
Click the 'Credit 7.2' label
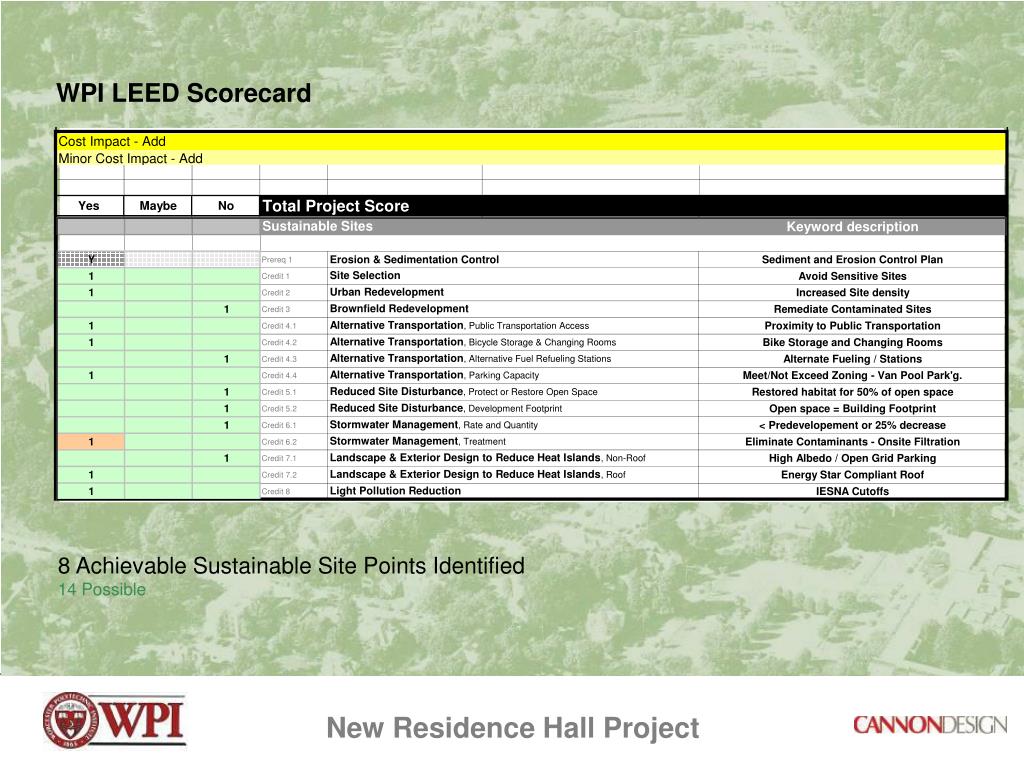pos(279,475)
